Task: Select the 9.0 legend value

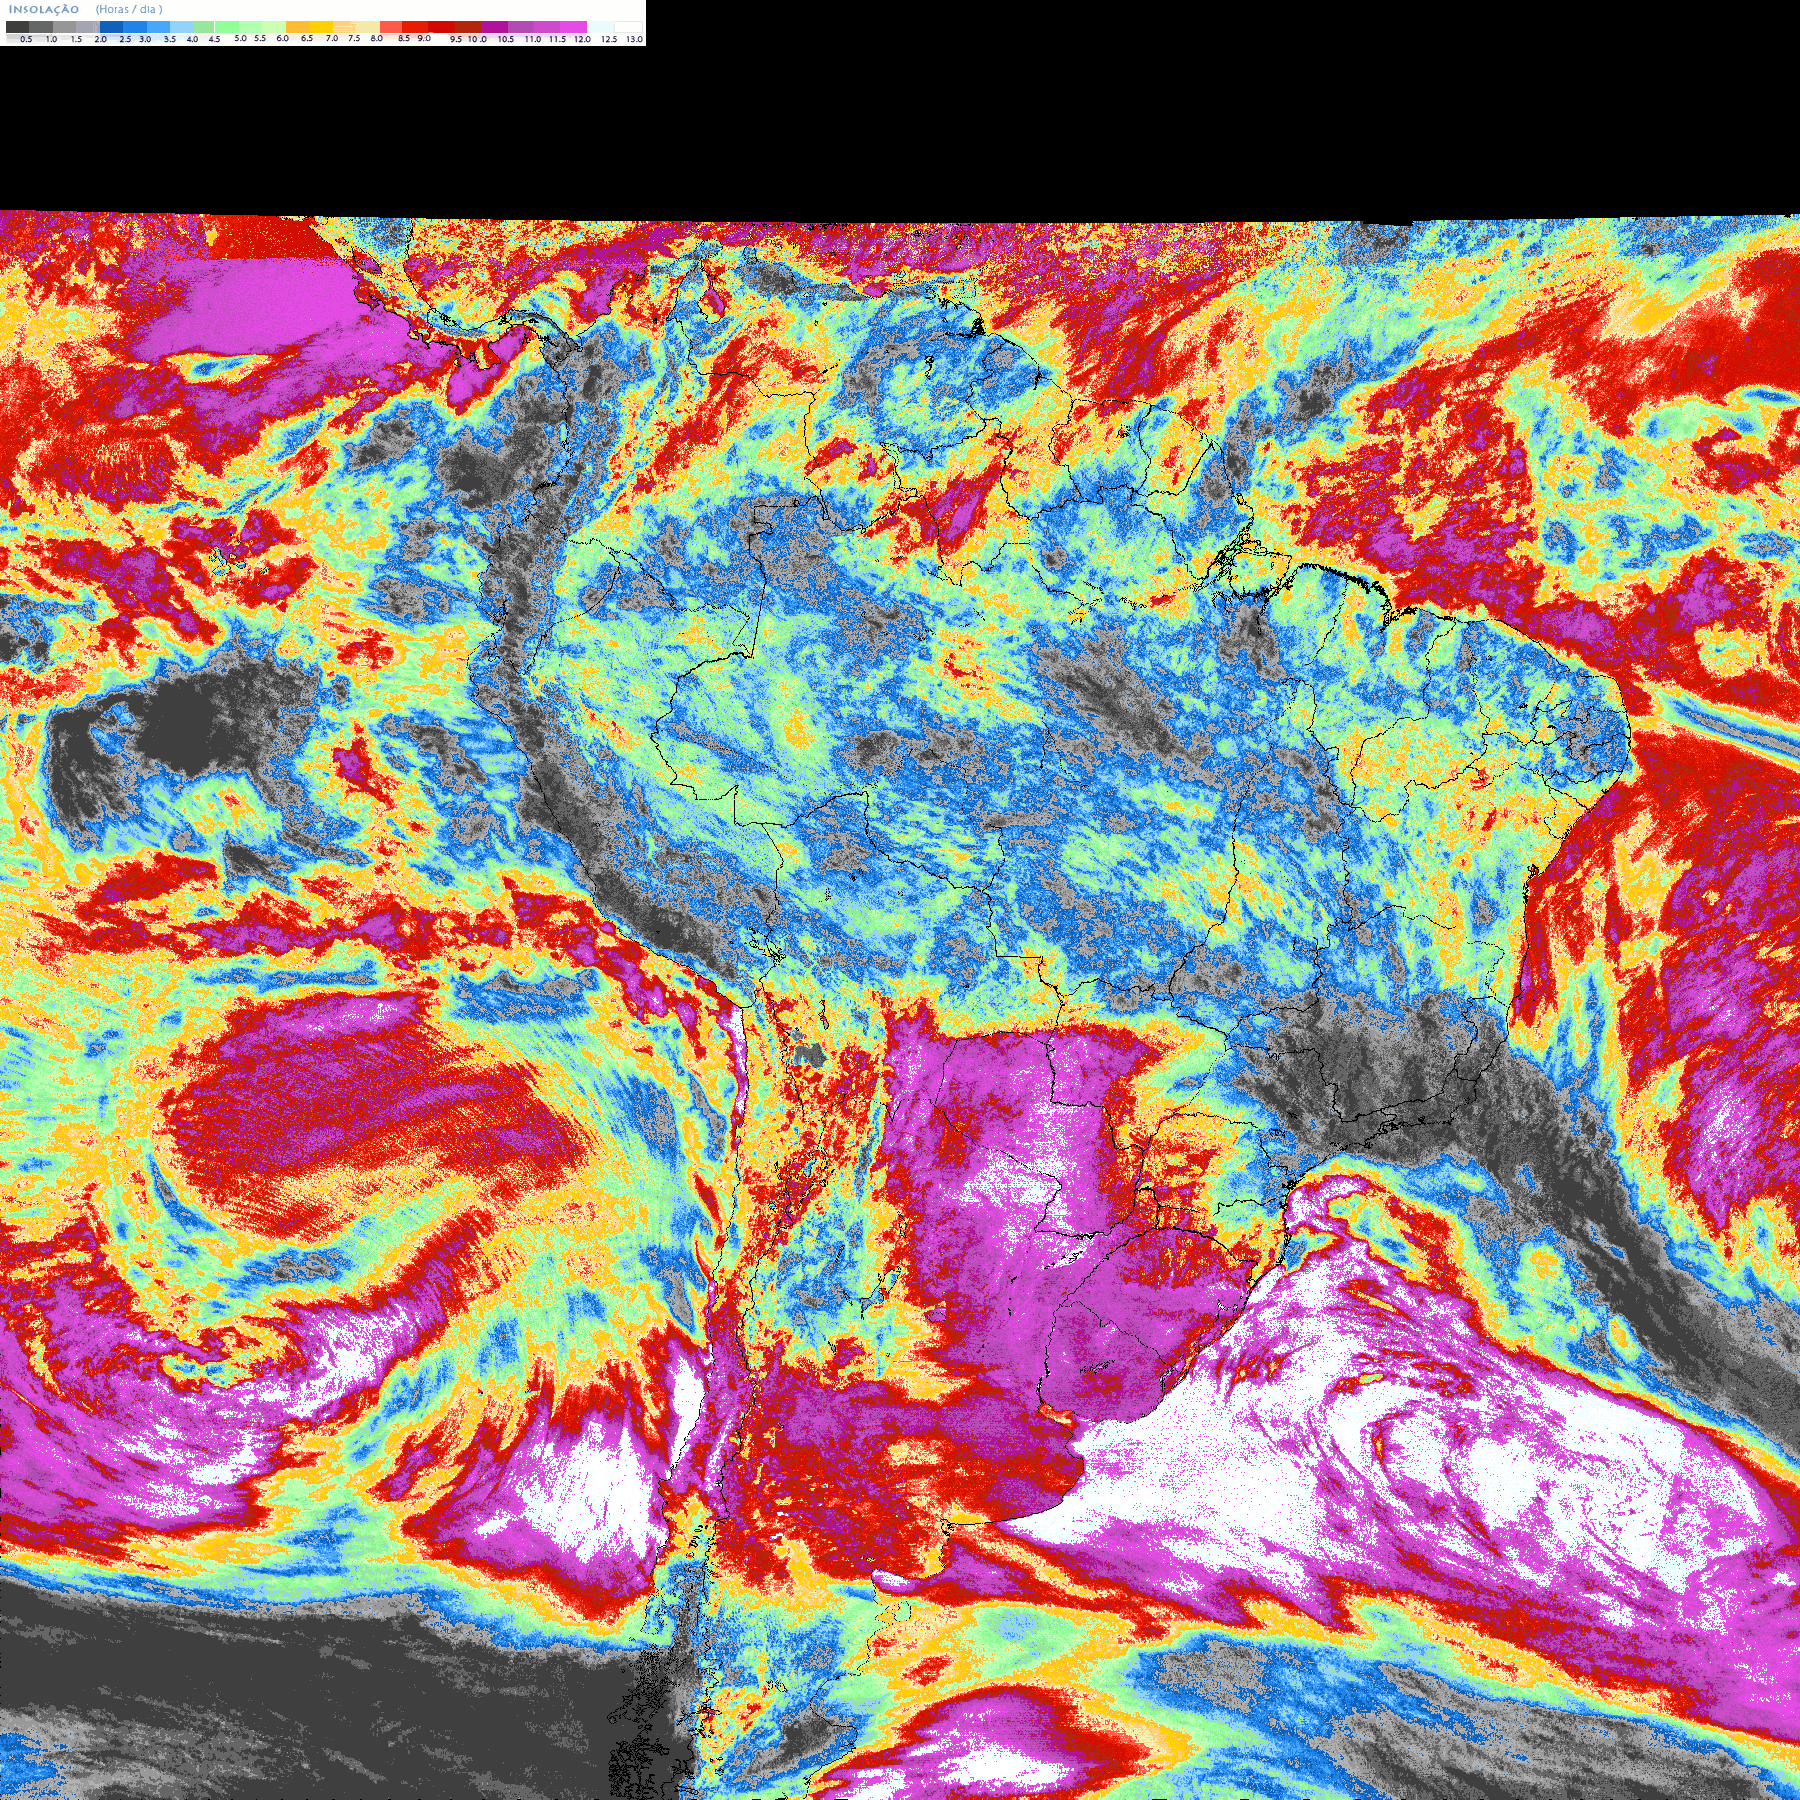Action: click(424, 38)
